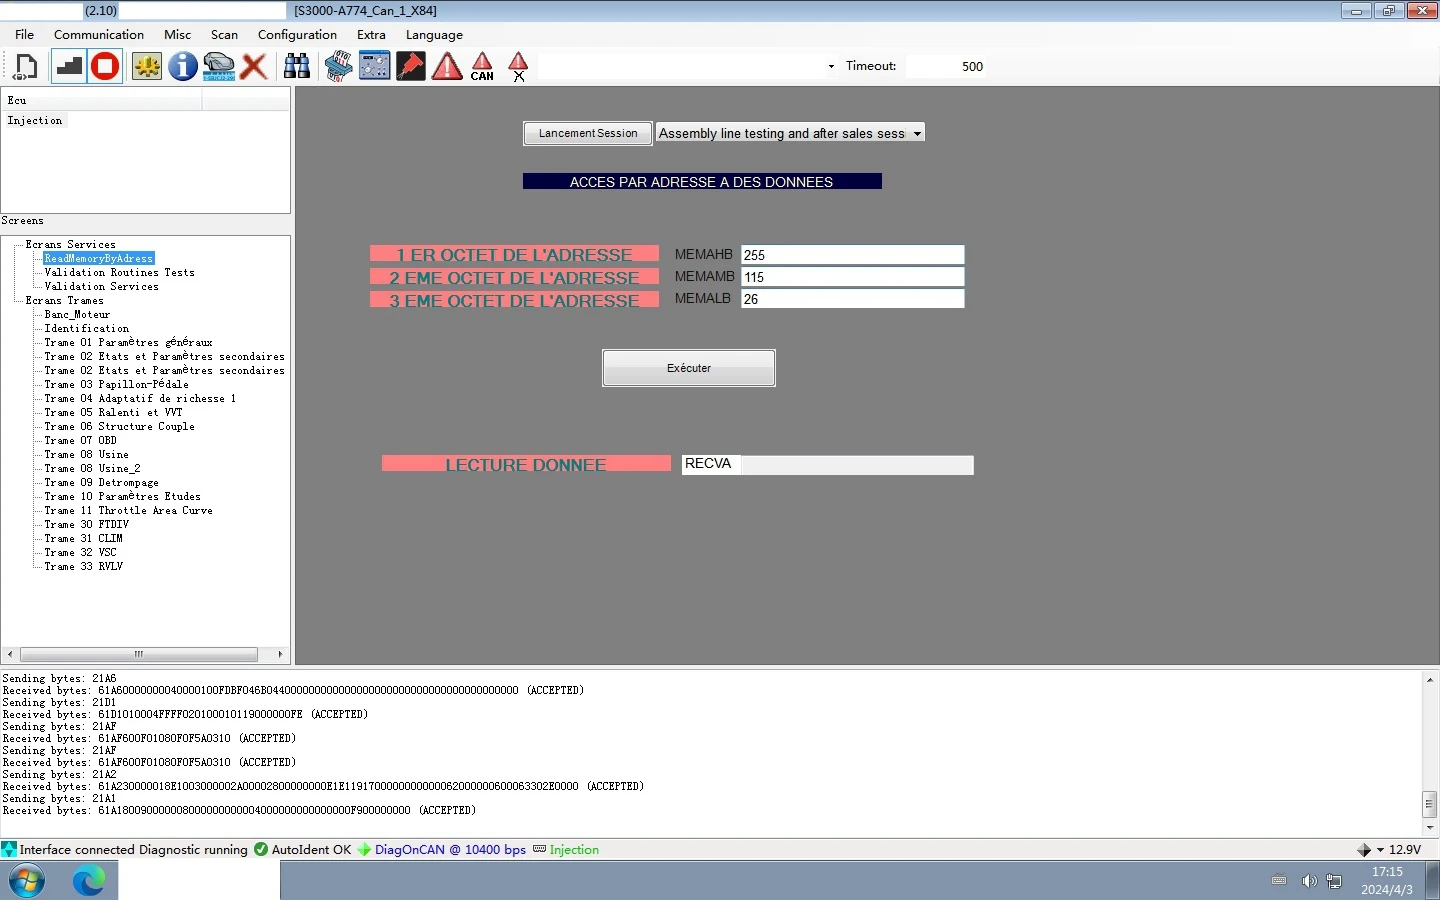
Task: Click the binary data chip icon
Action: point(339,67)
